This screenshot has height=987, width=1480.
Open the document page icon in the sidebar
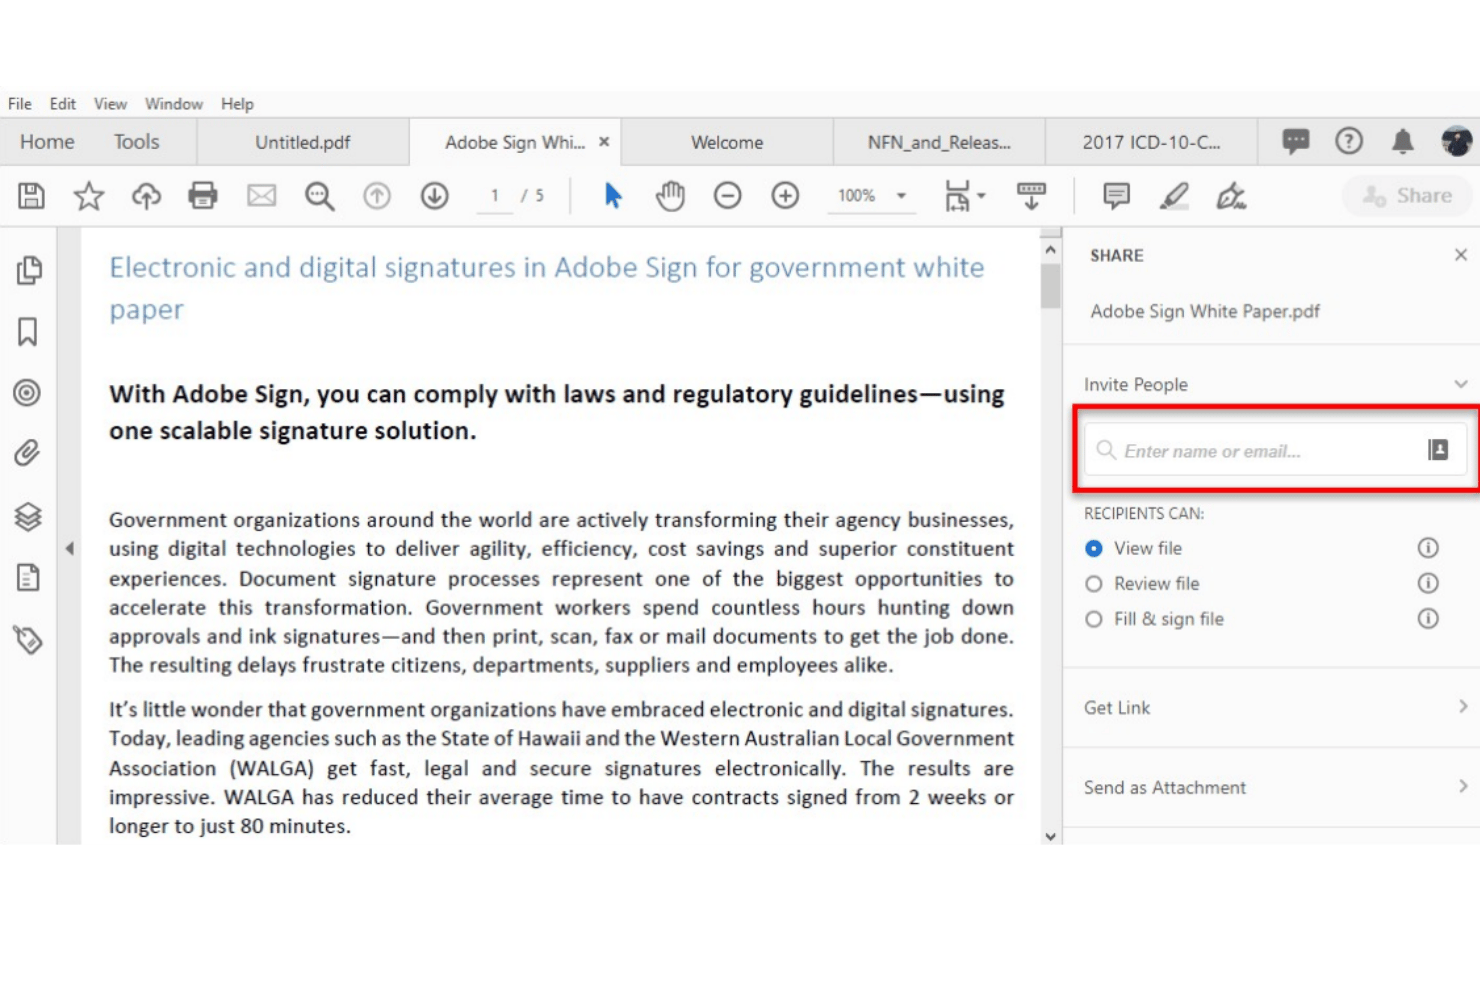28,577
